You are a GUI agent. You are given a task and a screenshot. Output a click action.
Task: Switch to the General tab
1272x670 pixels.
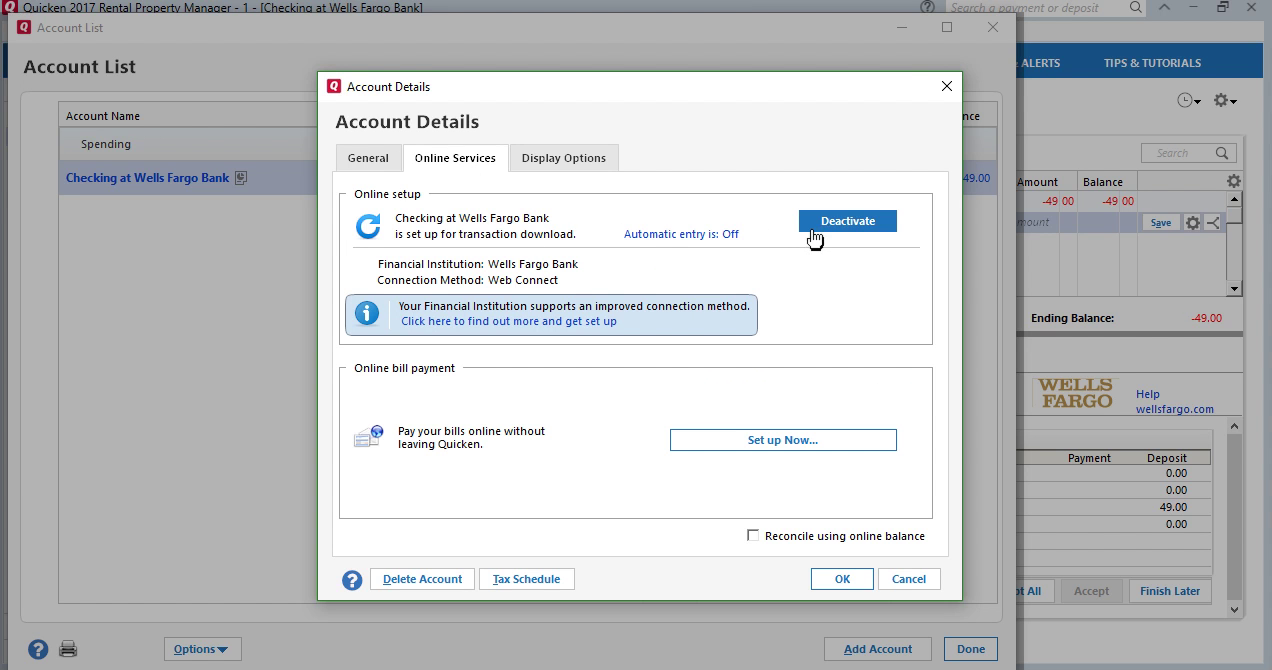(368, 158)
